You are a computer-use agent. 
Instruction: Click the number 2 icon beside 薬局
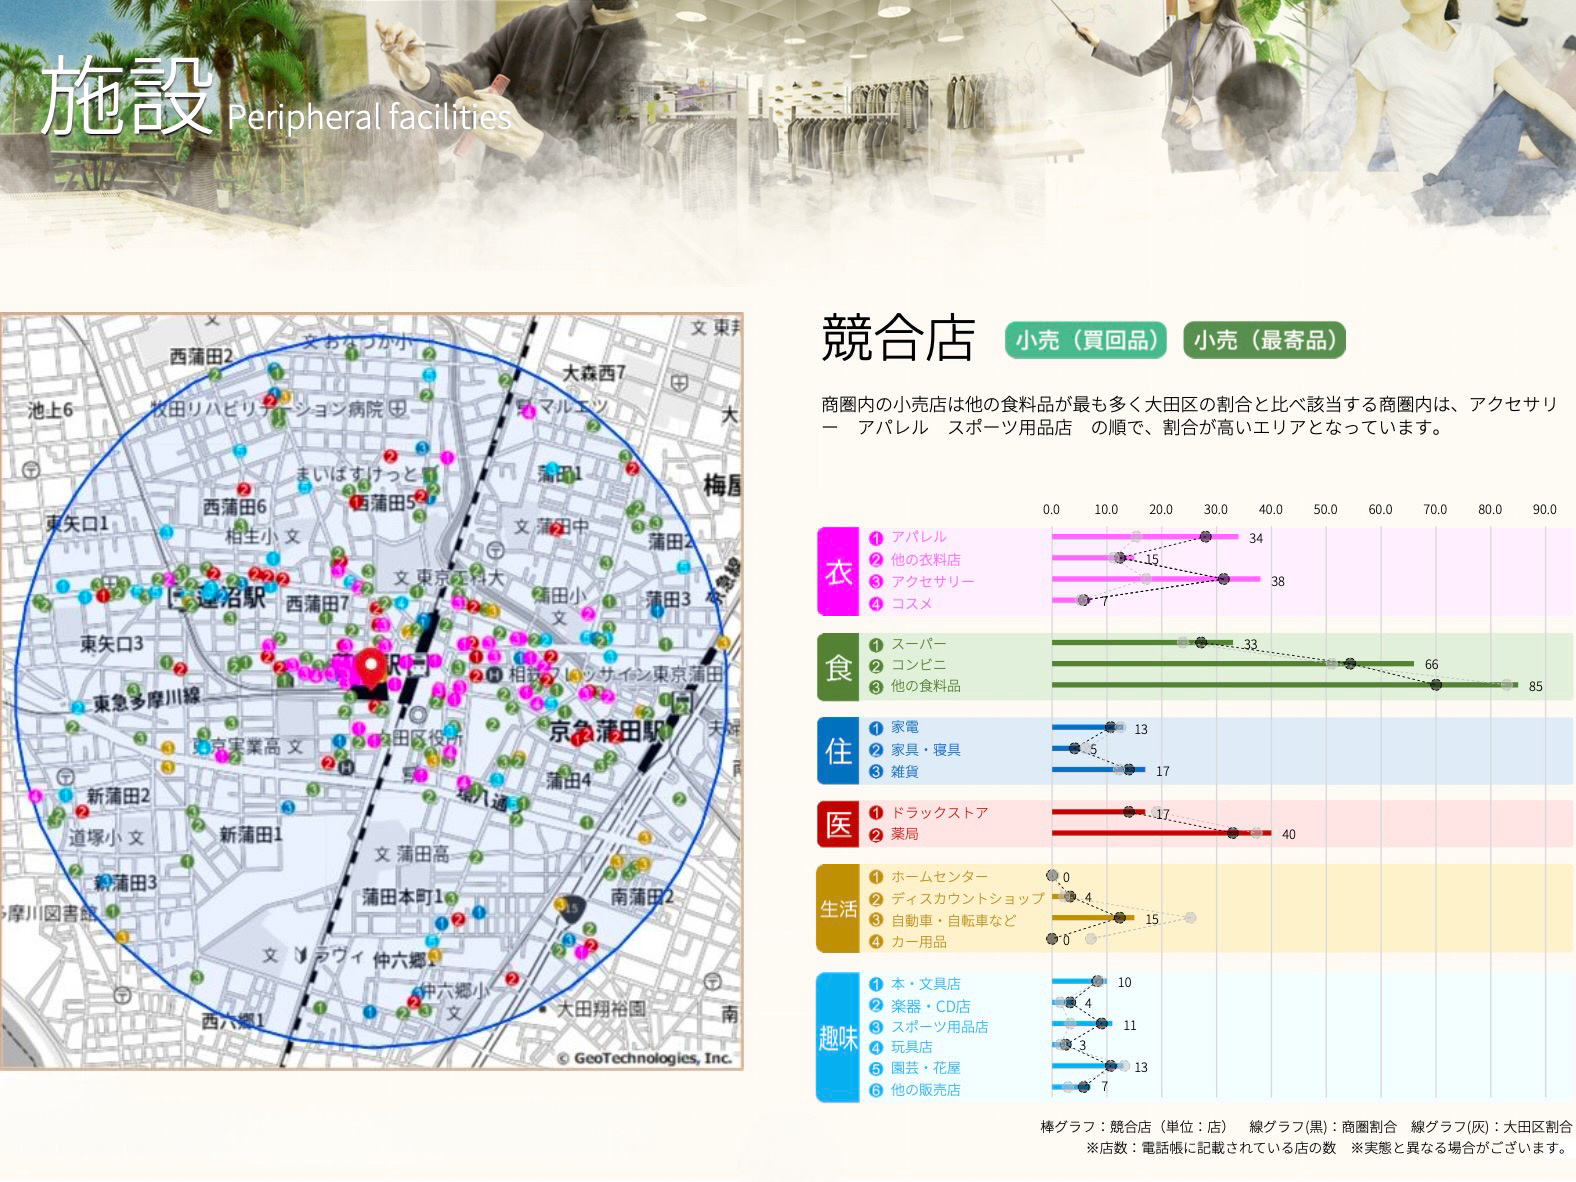click(x=876, y=835)
